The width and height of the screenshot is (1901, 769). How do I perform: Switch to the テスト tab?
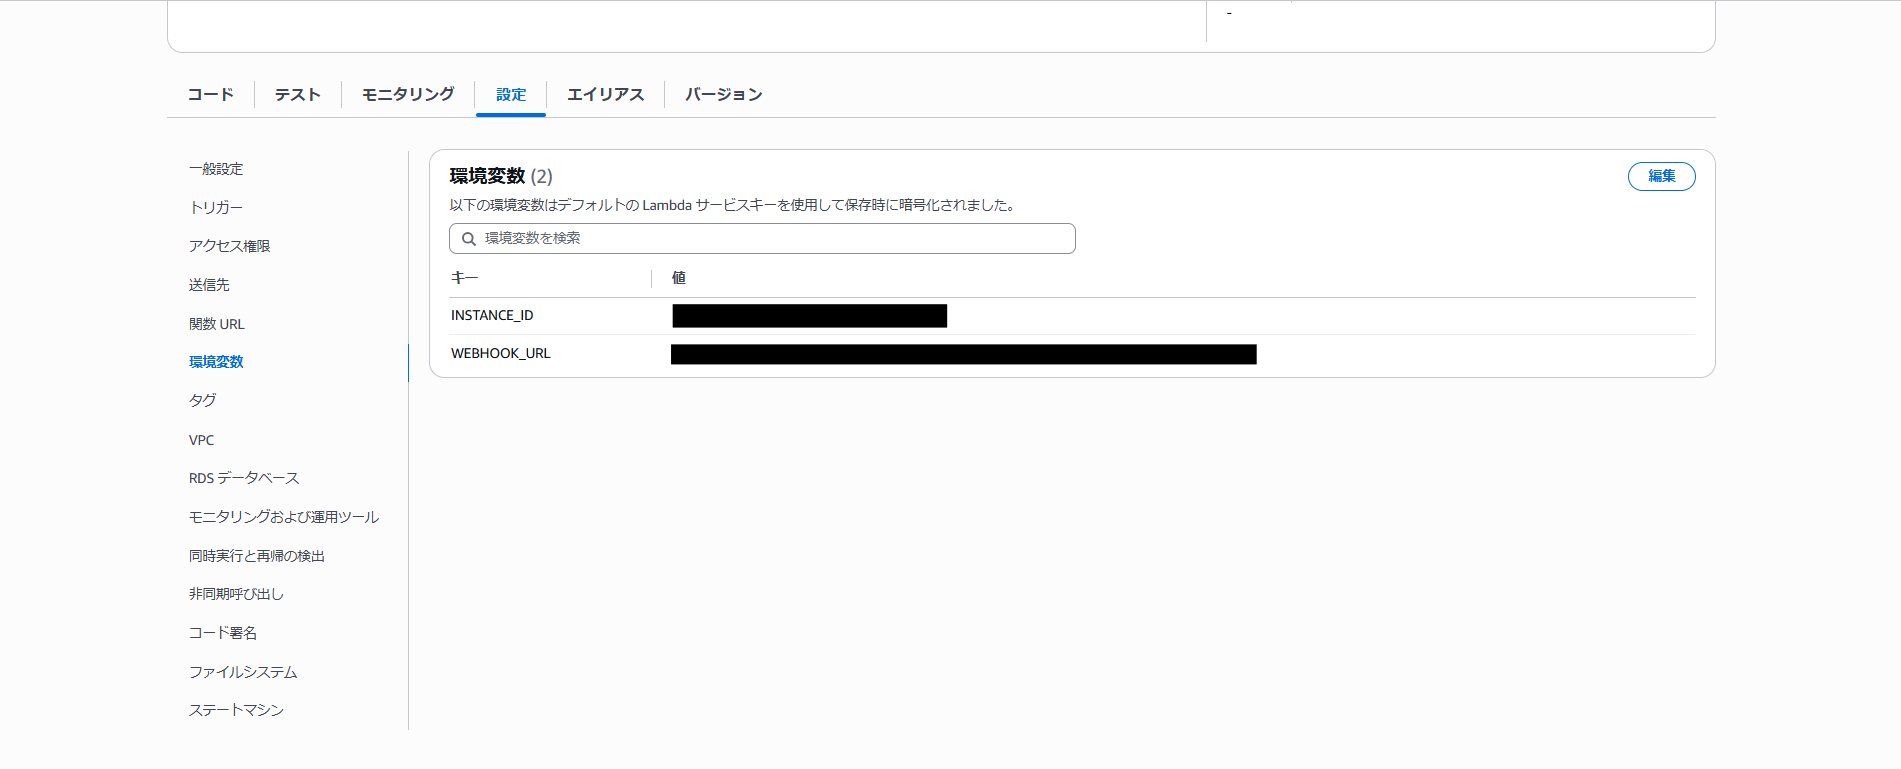(298, 94)
